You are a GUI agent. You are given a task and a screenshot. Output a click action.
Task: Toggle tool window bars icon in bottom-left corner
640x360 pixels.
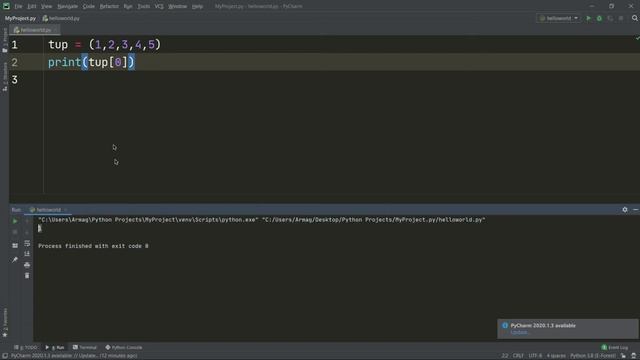[x=5, y=356]
